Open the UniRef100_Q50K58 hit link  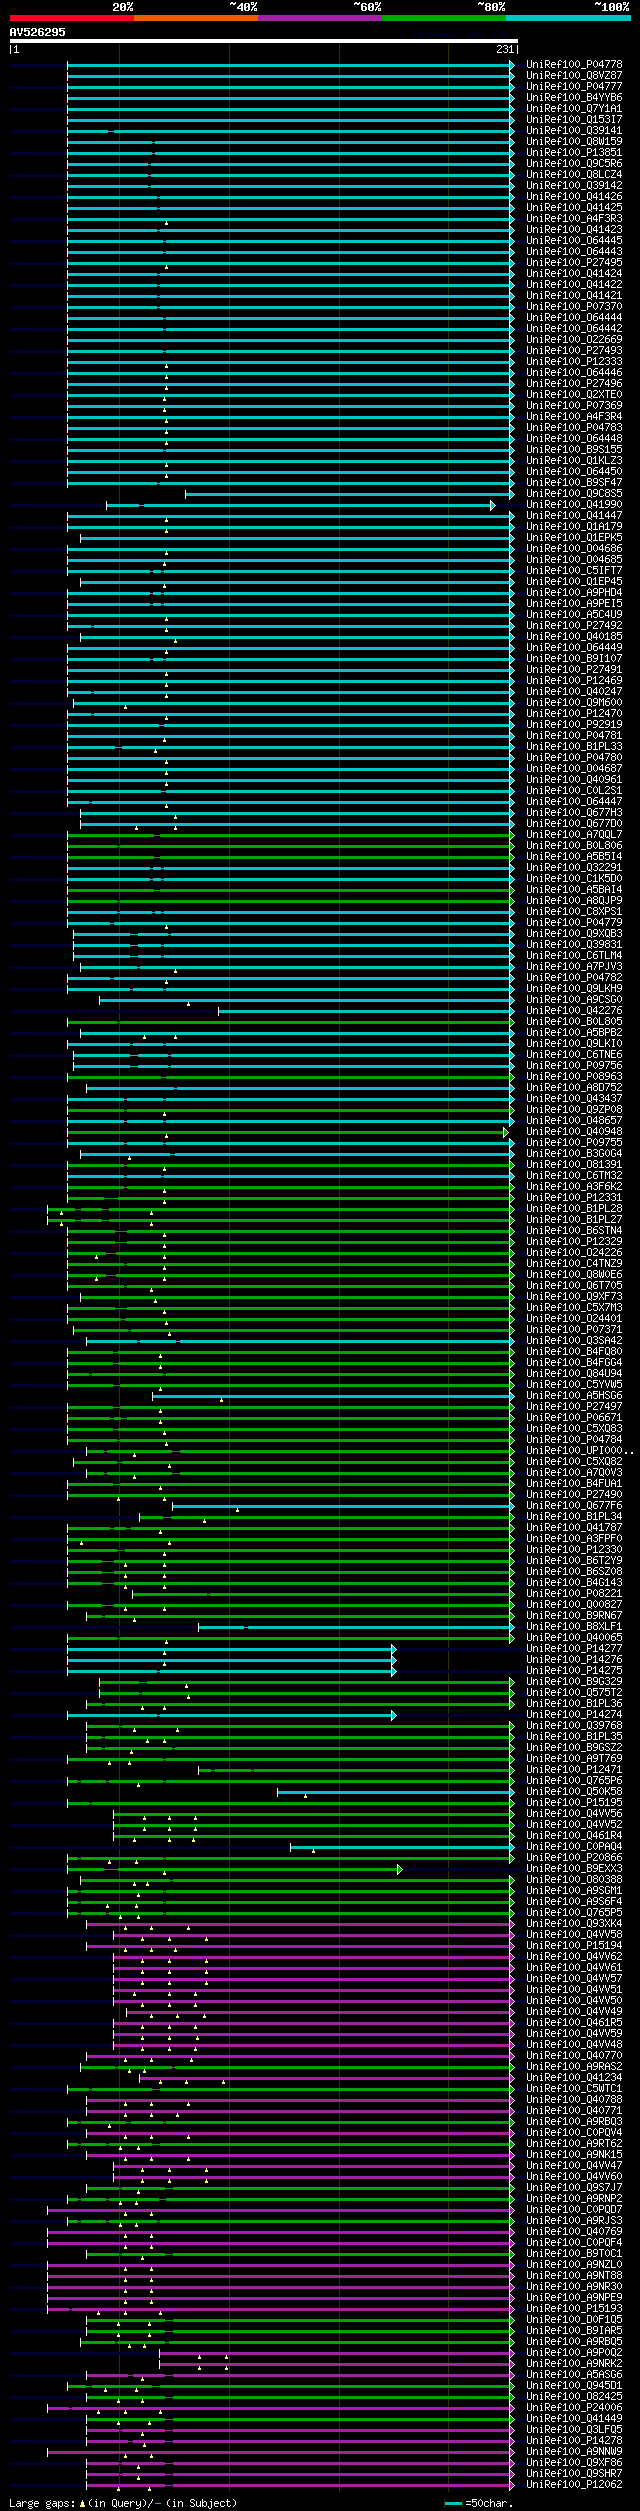pyautogui.click(x=574, y=1791)
